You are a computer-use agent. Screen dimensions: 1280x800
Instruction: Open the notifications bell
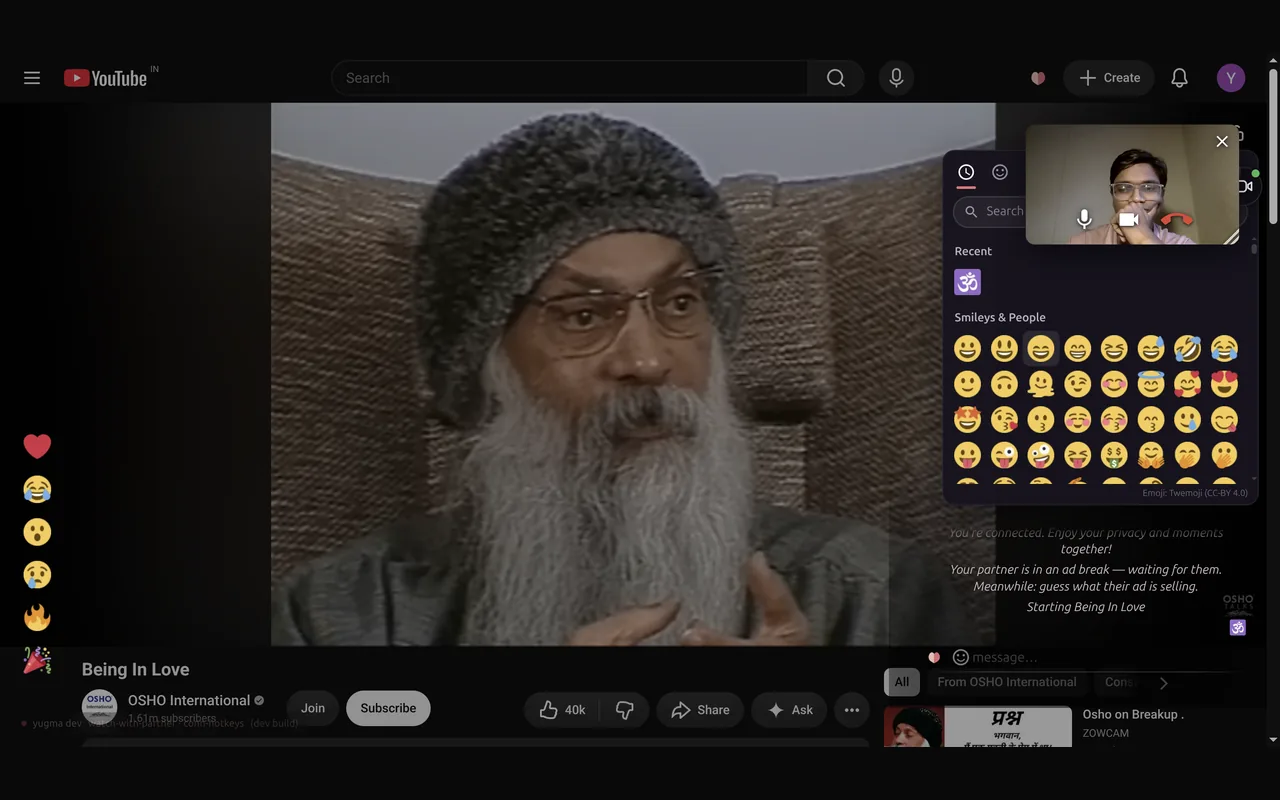tap(1180, 78)
